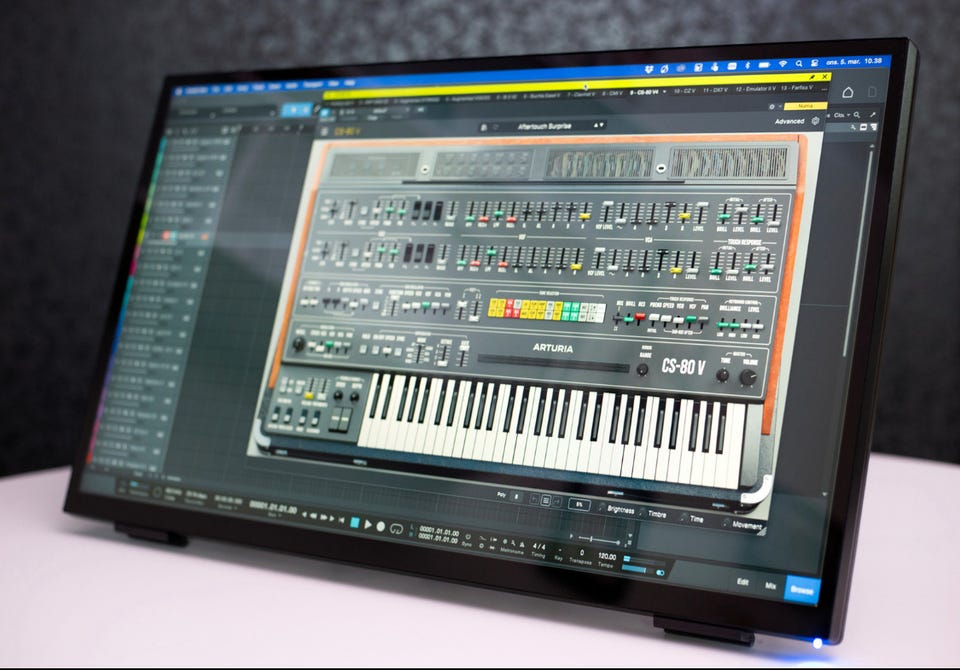Click the redo arrow in the CS-80 V lower toolbar
The width and height of the screenshot is (960, 670).
tap(557, 502)
